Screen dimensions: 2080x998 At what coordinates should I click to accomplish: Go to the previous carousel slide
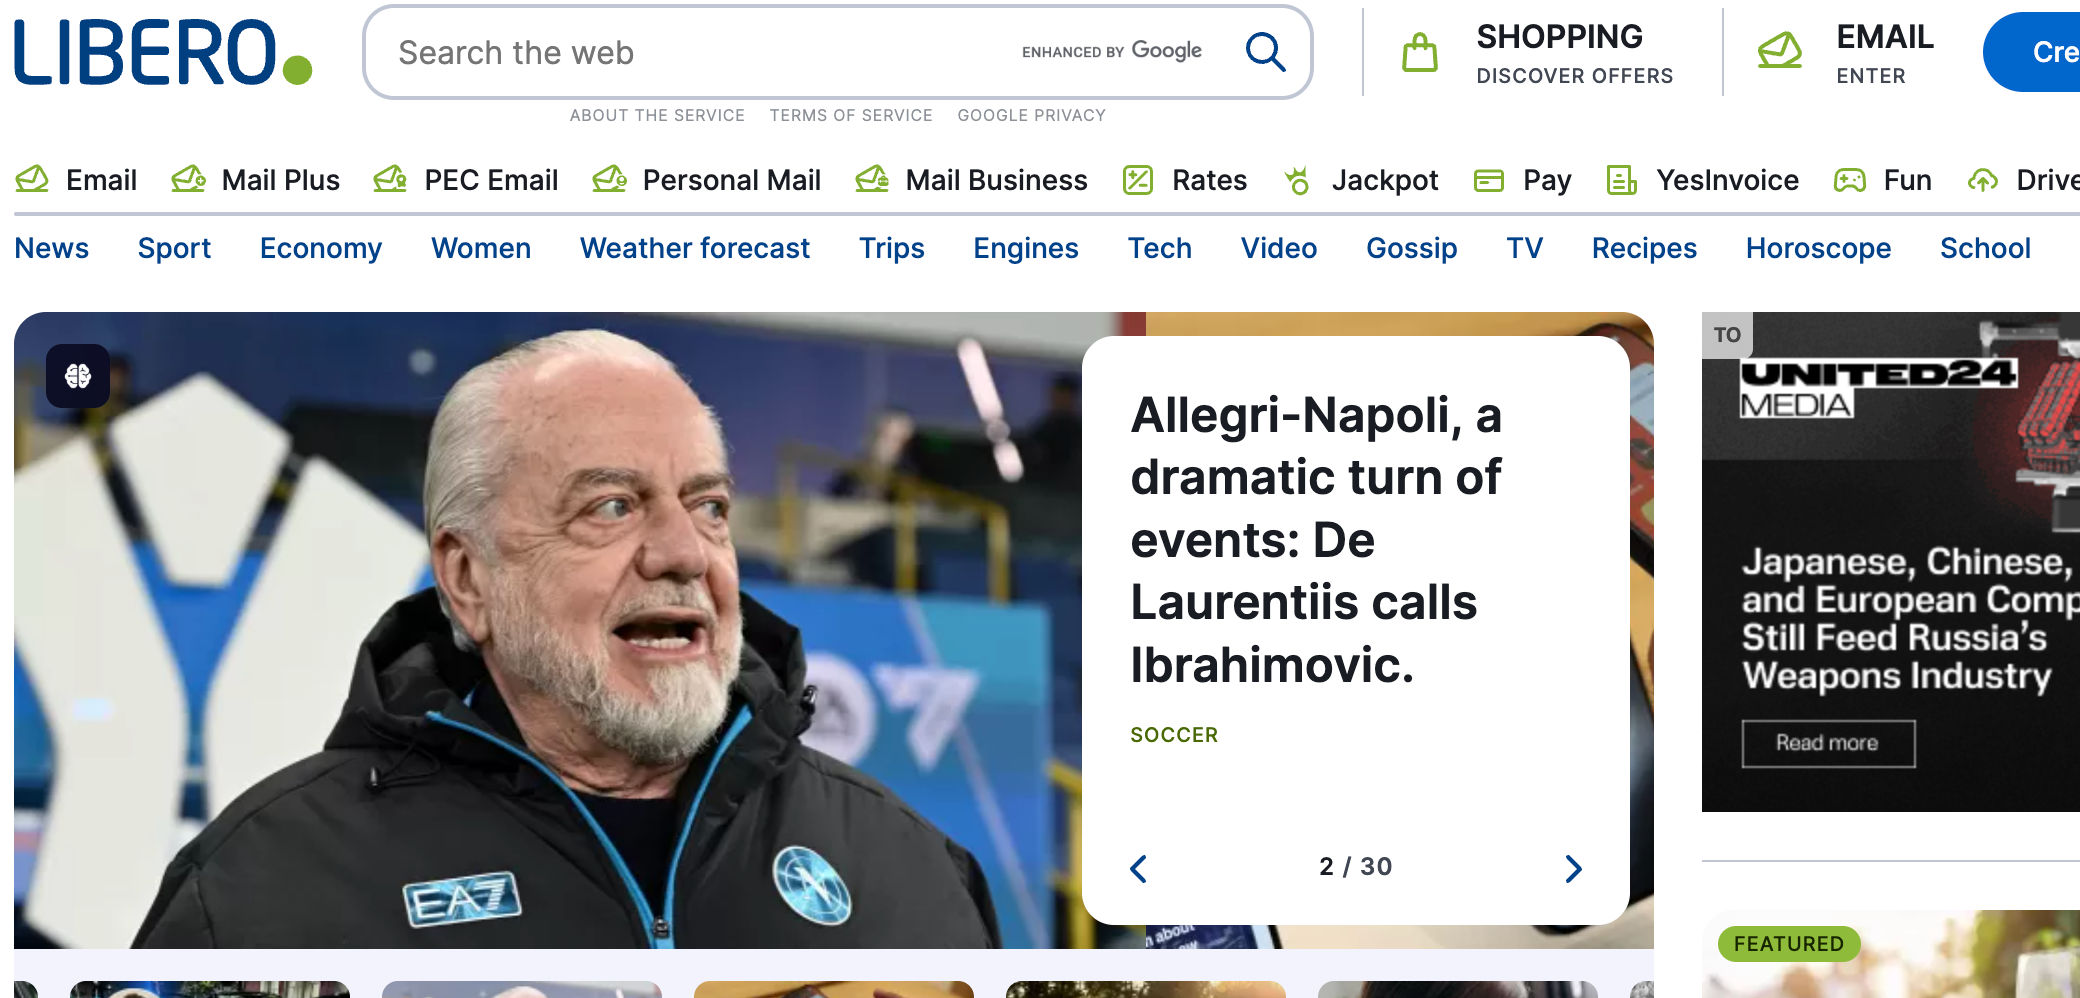pos(1138,868)
